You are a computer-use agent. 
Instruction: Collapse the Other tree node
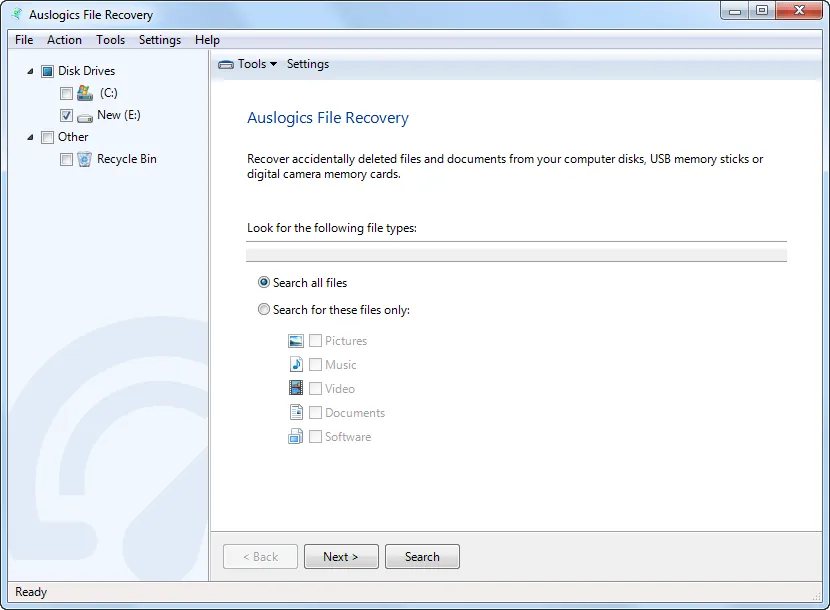pos(30,137)
